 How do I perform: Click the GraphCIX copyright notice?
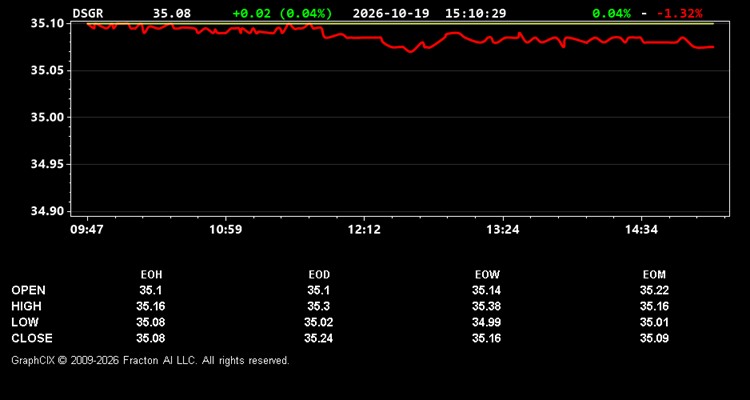coord(150,360)
